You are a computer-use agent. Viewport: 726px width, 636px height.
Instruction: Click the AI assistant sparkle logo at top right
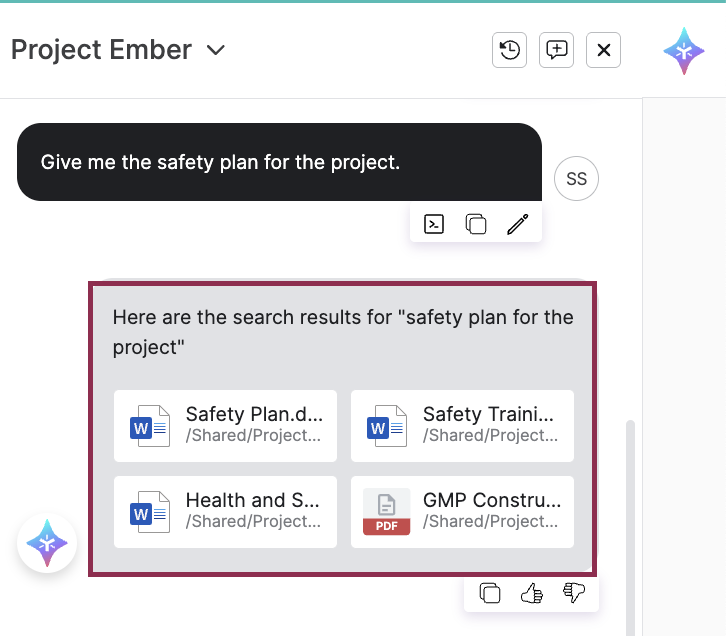[684, 51]
